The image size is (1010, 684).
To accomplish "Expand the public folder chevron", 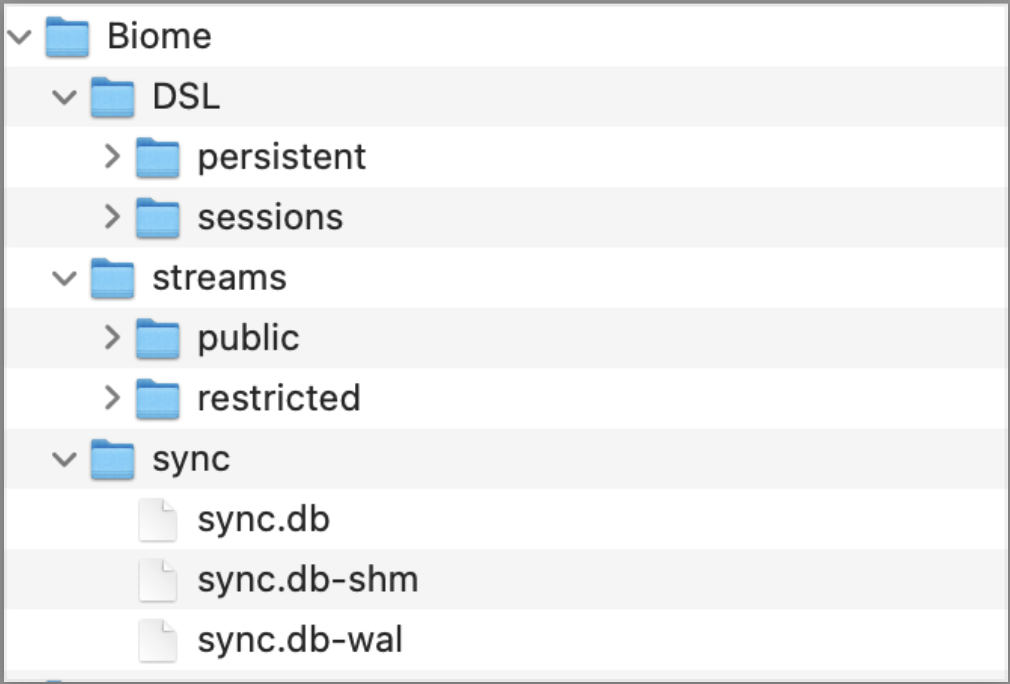I will tap(112, 337).
